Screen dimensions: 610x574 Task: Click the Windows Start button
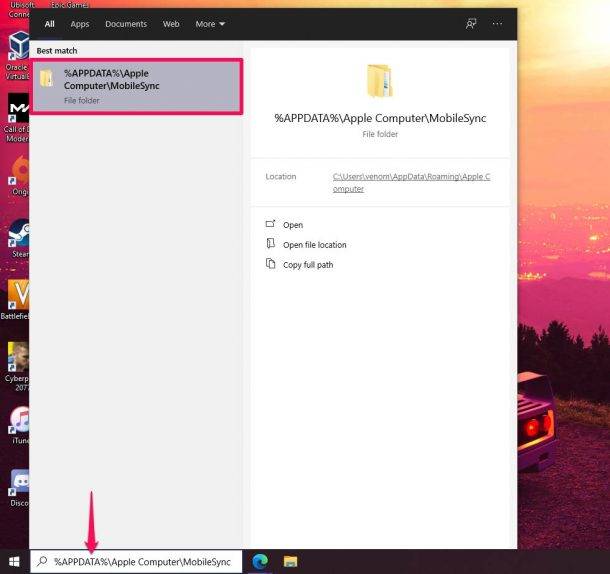pos(15,562)
